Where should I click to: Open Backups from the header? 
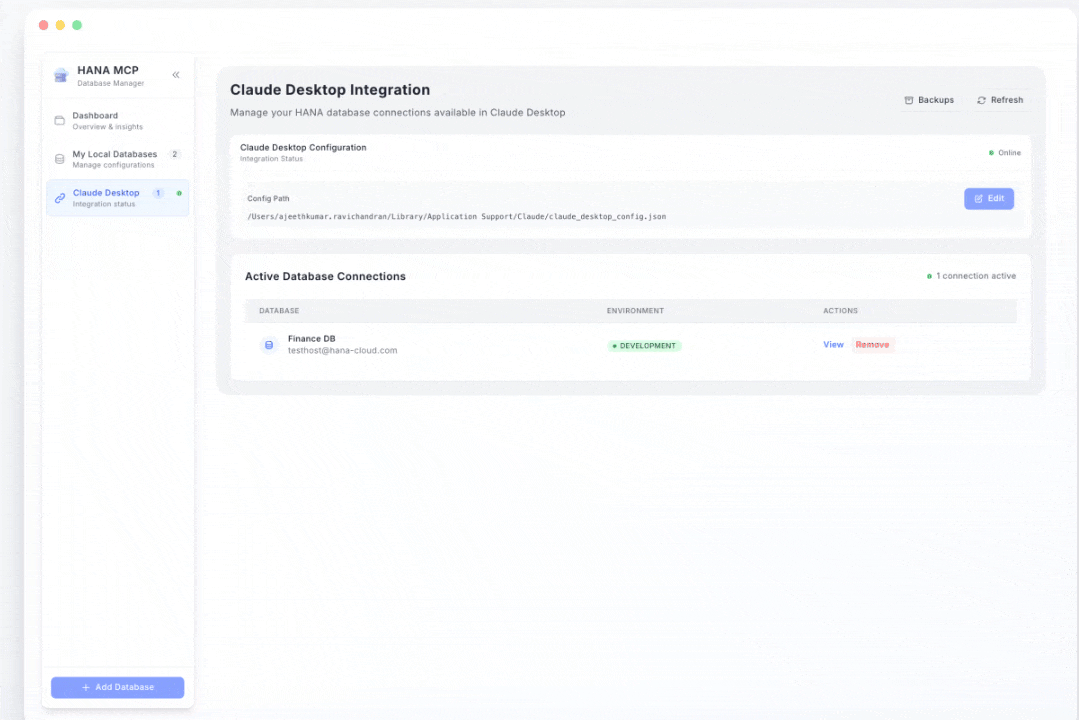point(929,100)
